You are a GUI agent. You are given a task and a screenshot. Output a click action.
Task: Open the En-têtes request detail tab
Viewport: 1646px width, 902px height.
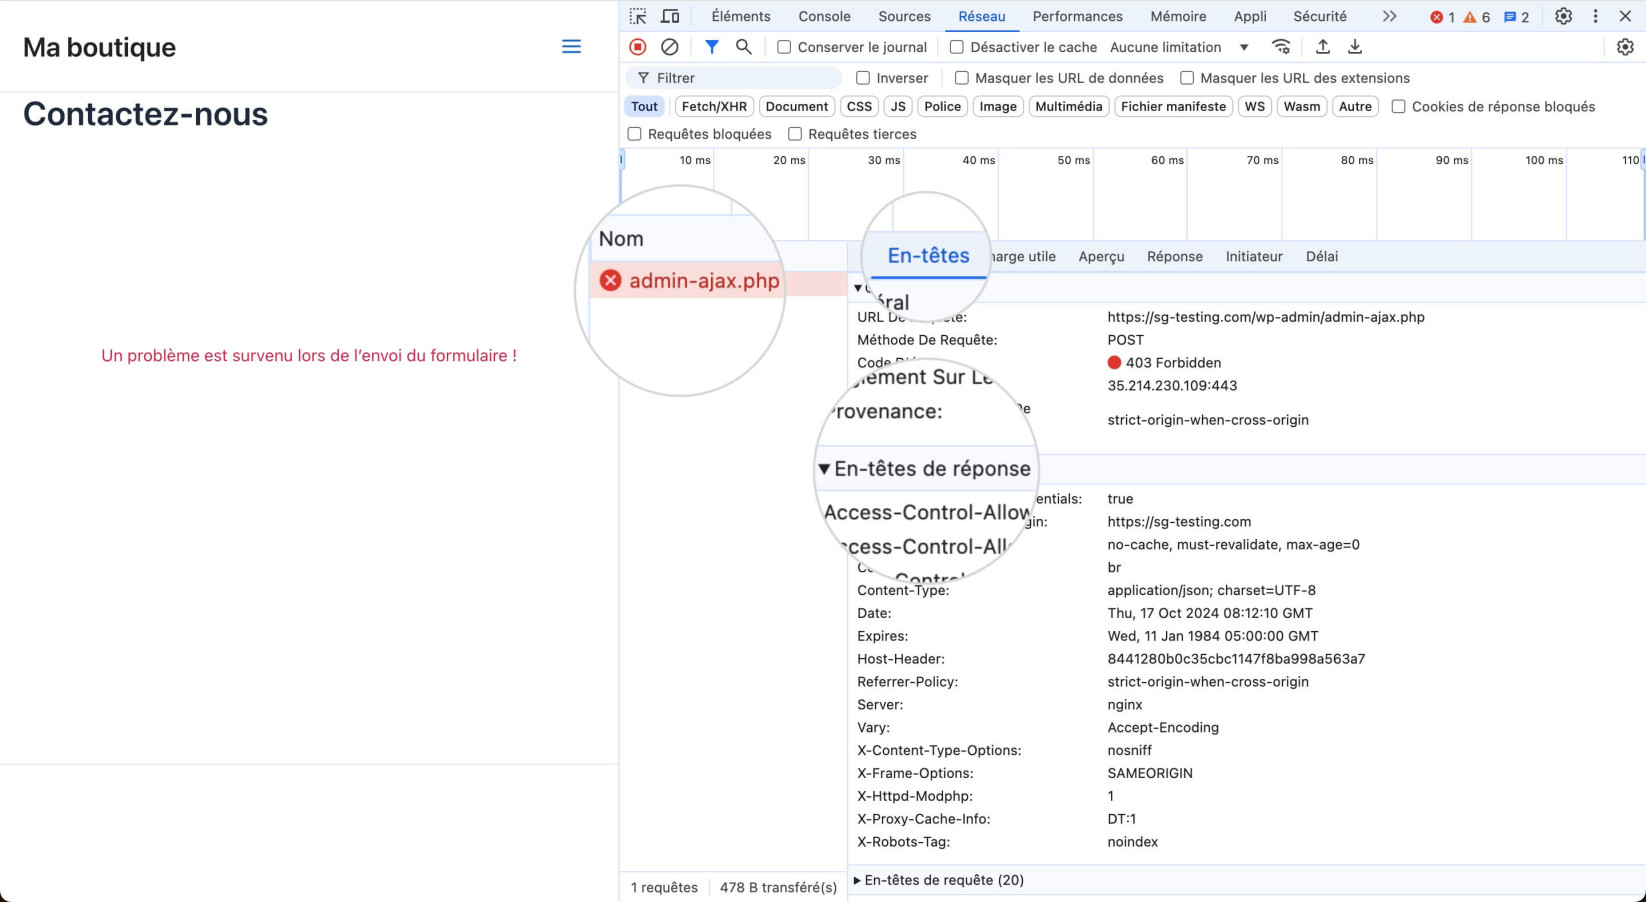928,256
